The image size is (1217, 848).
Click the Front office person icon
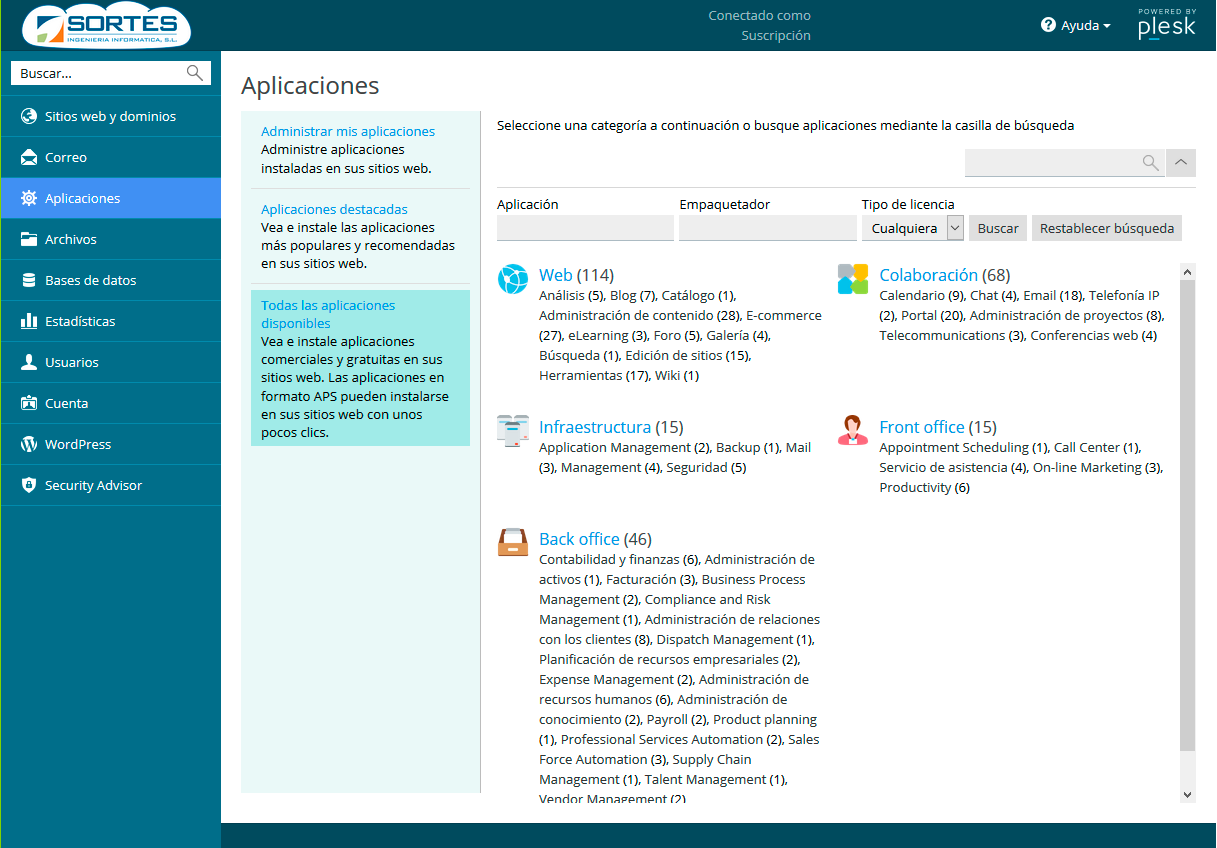point(853,431)
